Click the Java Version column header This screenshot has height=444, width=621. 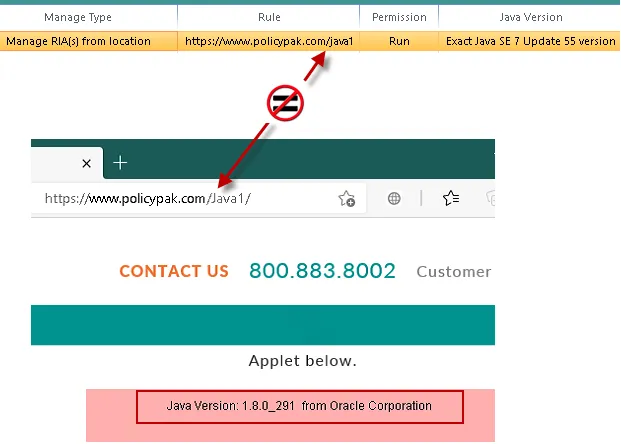(x=530, y=17)
